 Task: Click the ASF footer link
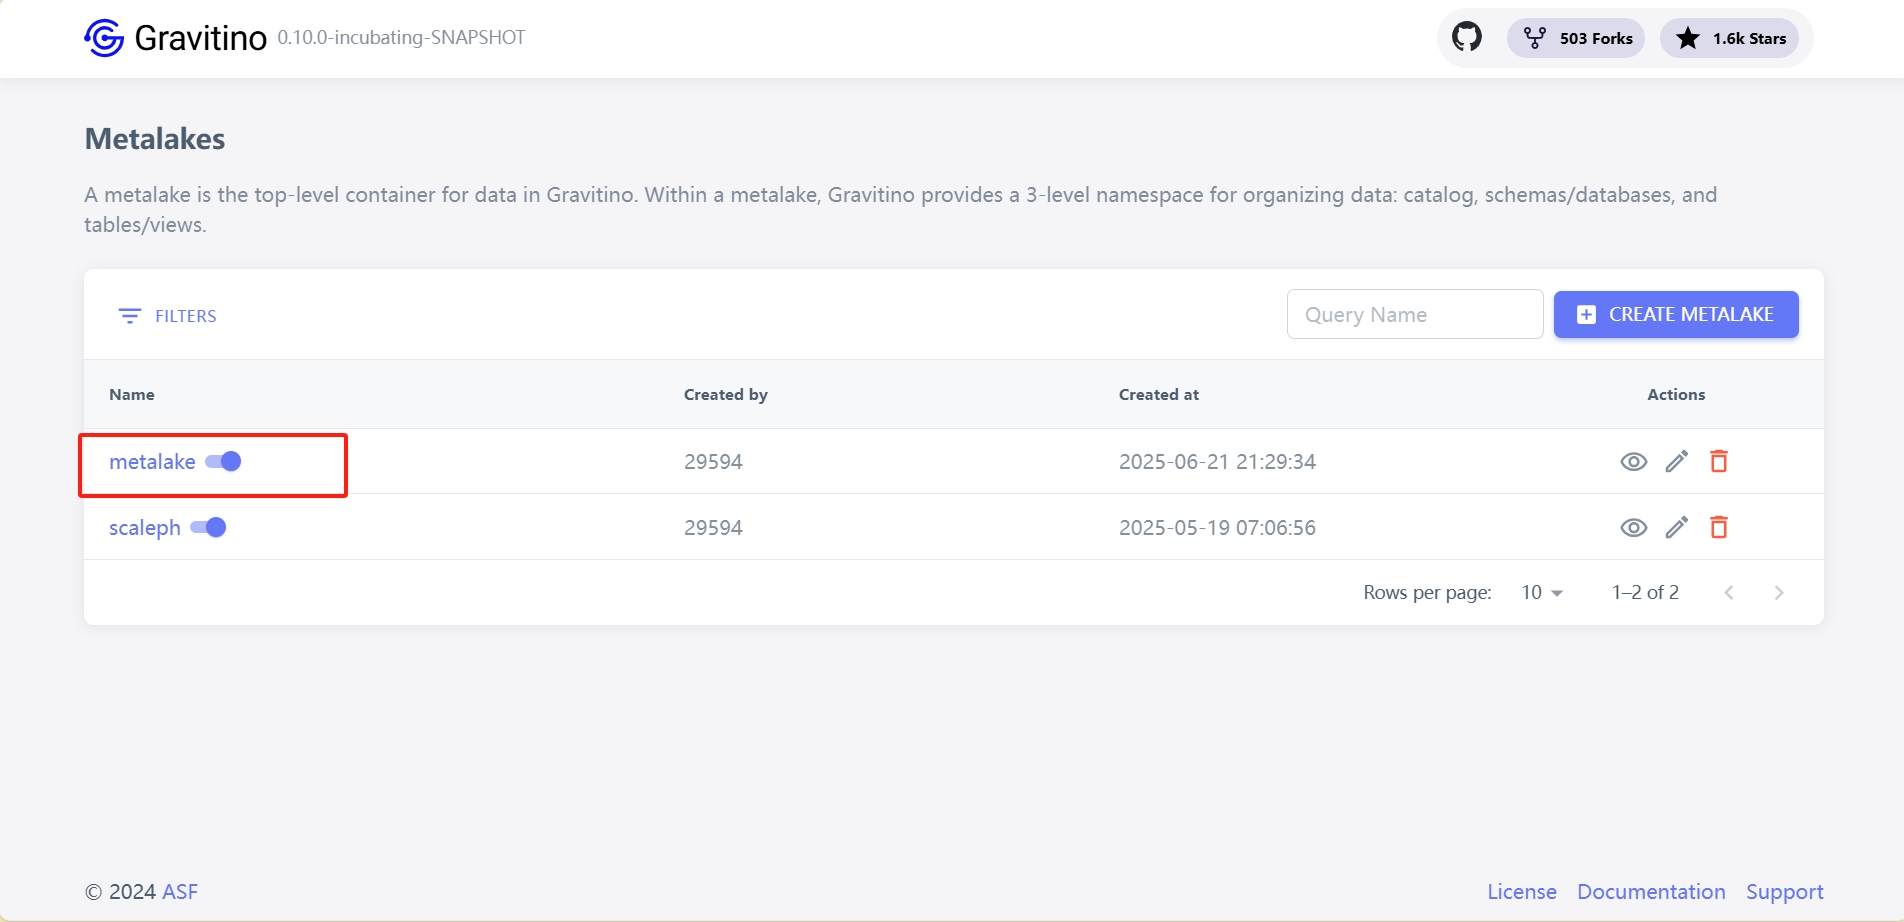click(x=181, y=892)
